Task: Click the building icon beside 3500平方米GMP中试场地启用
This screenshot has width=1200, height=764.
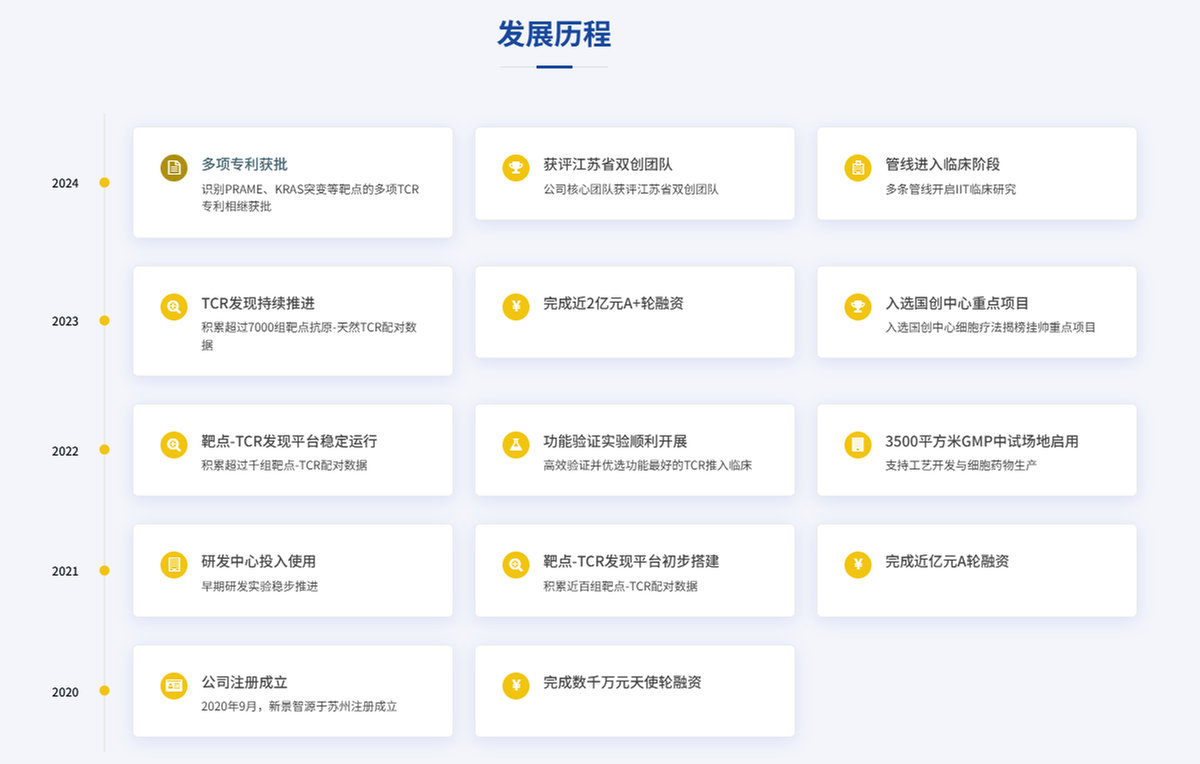Action: click(858, 445)
